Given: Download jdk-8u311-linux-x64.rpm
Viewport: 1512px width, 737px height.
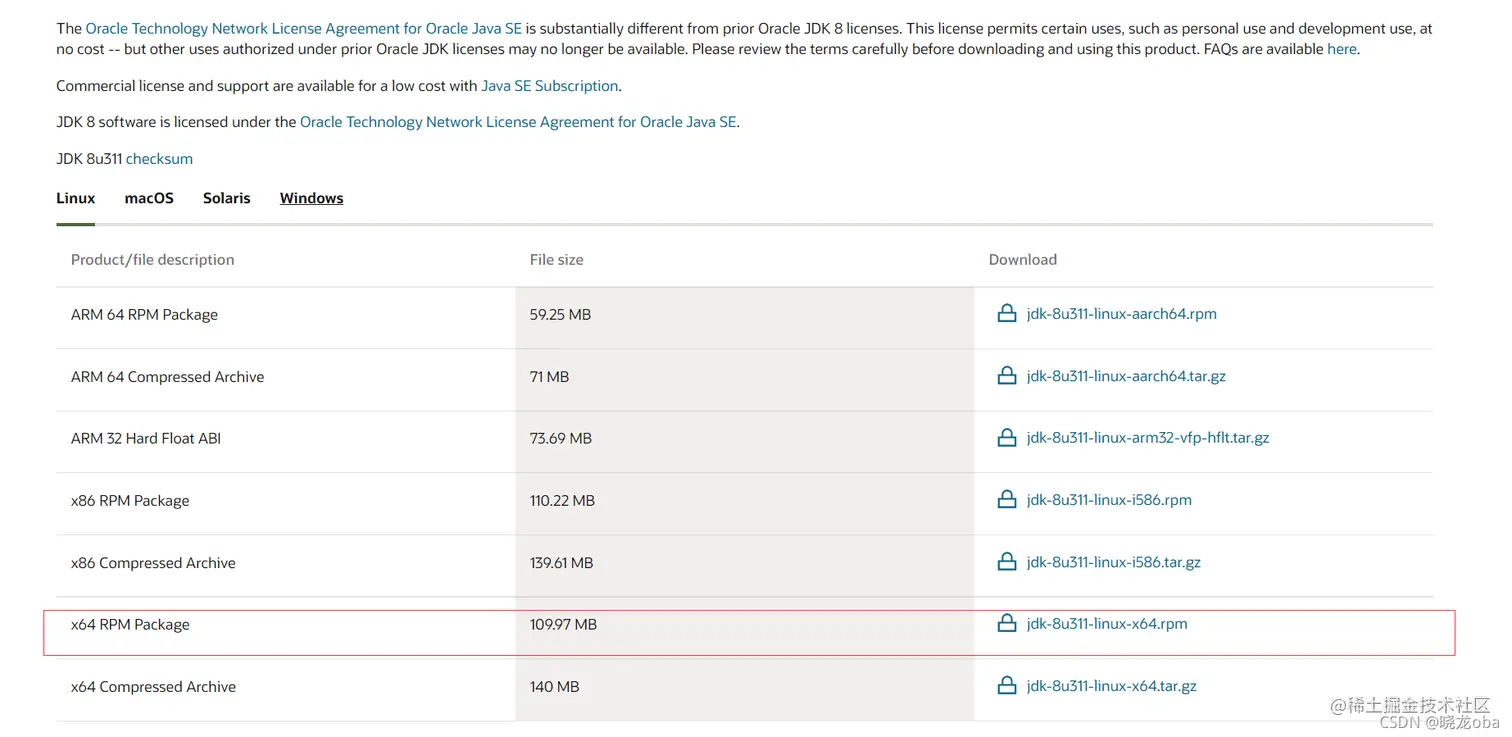Looking at the screenshot, I should (1107, 624).
